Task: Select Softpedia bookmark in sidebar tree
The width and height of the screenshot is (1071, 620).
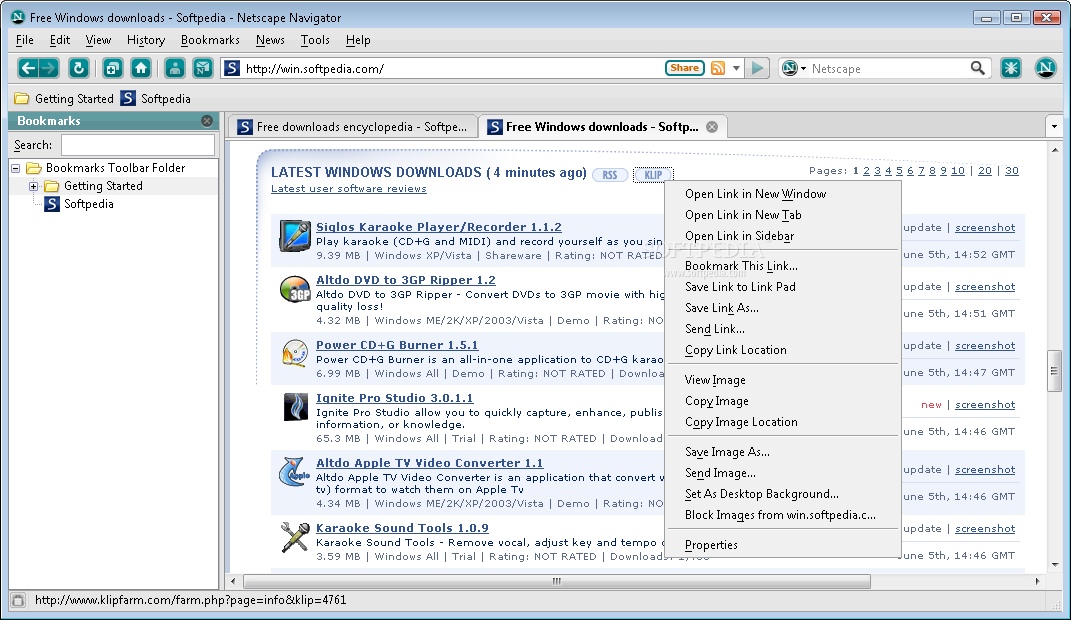Action: [x=89, y=204]
